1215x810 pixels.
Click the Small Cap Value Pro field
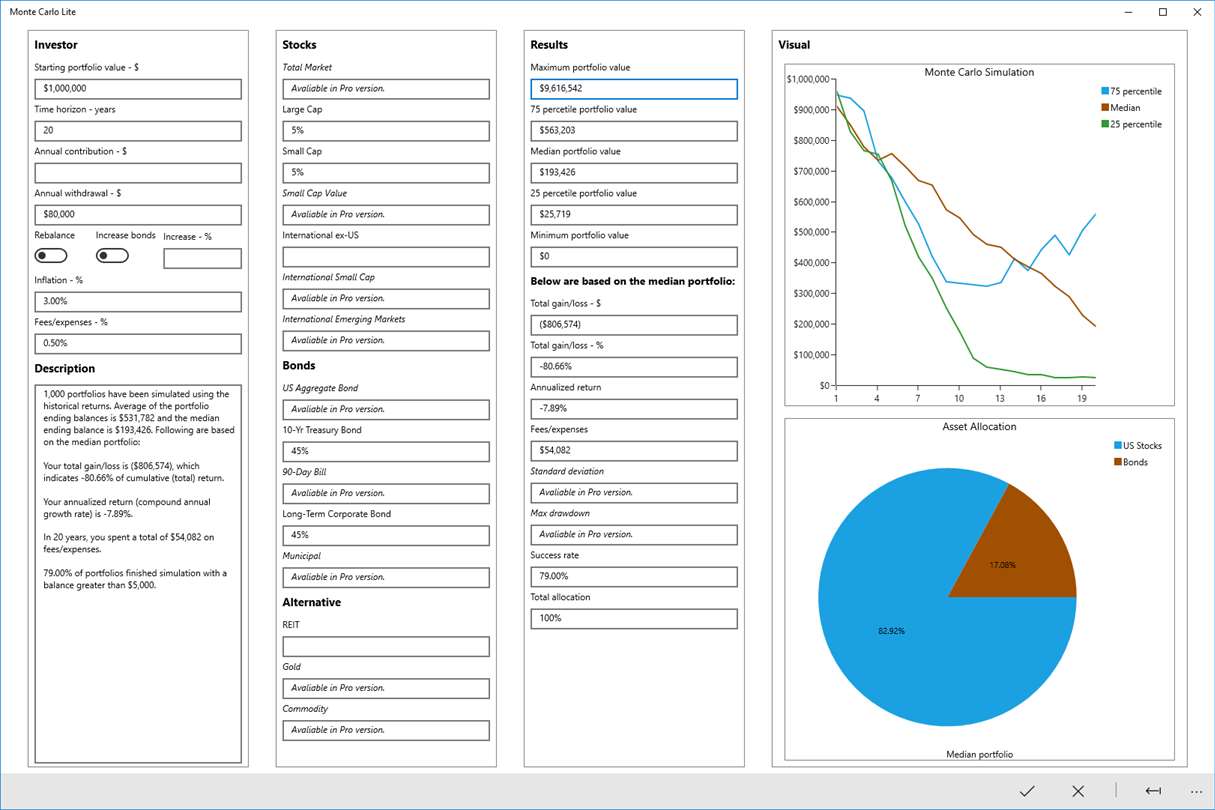coord(386,215)
